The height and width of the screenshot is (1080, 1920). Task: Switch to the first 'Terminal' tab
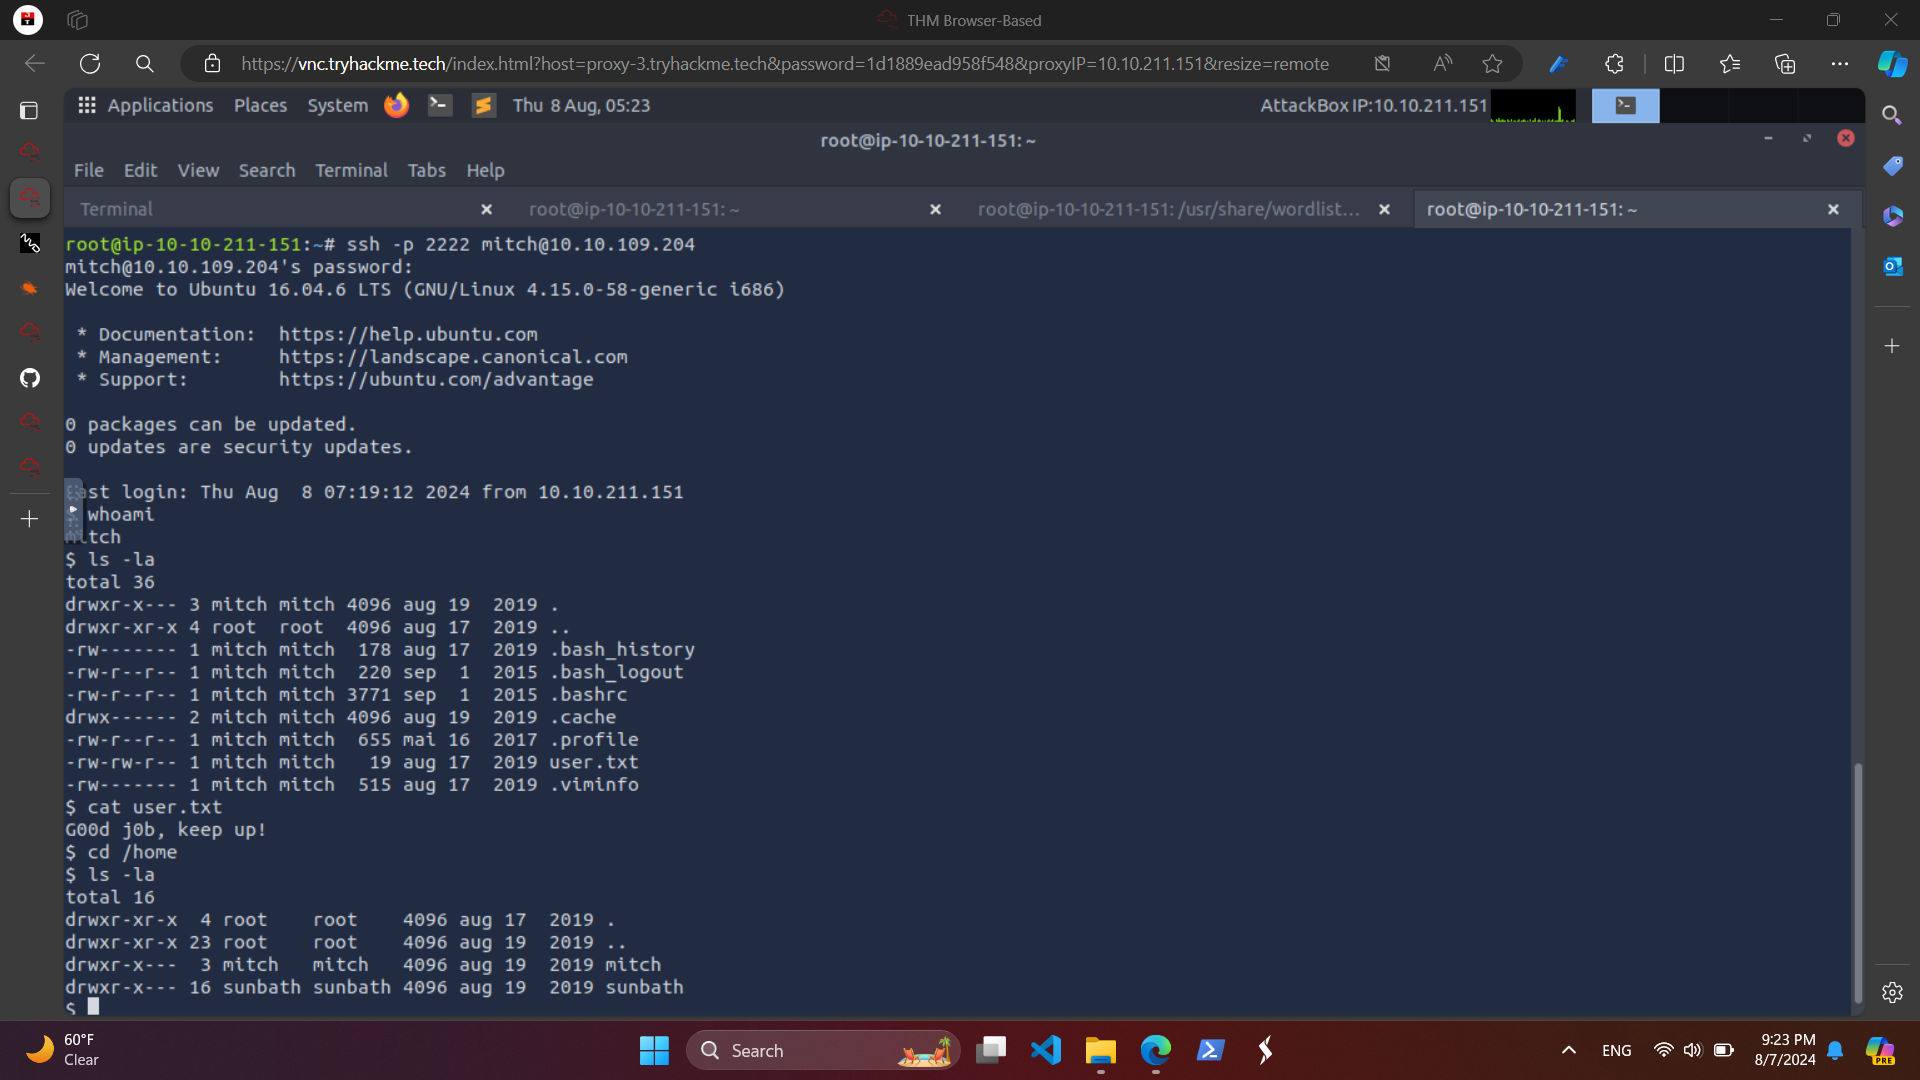(x=270, y=209)
